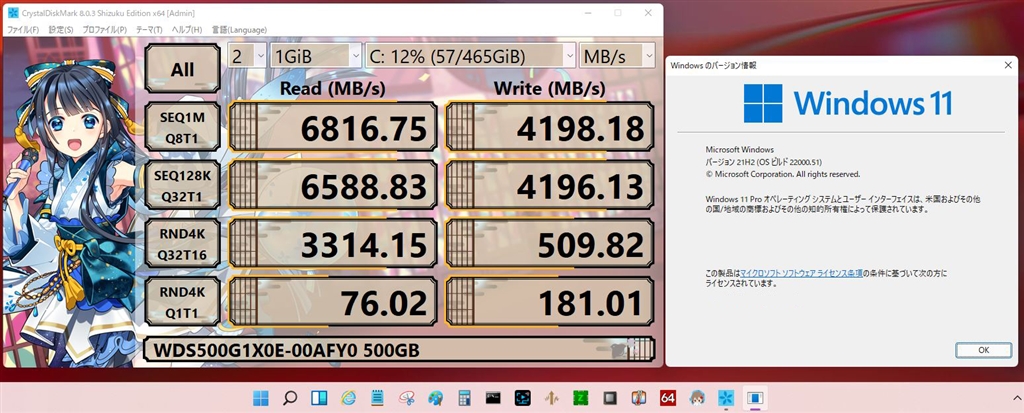1024x413 pixels.
Task: Open the Widgets panel icon on taskbar
Action: click(x=319, y=397)
